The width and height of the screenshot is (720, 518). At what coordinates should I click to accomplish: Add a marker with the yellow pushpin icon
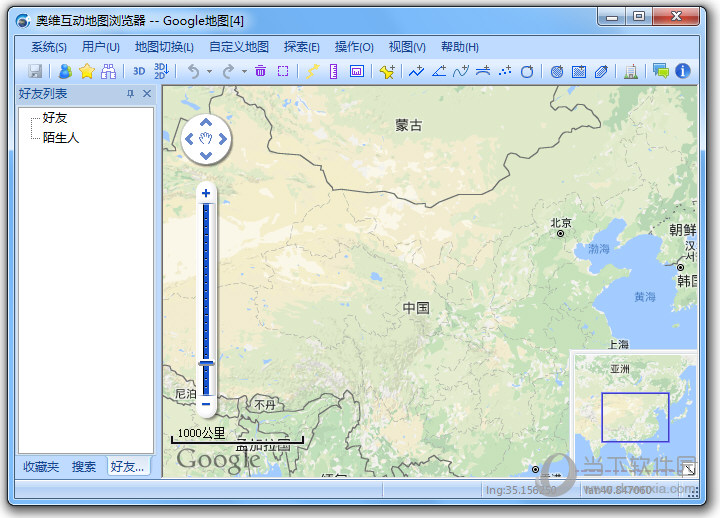click(x=387, y=71)
